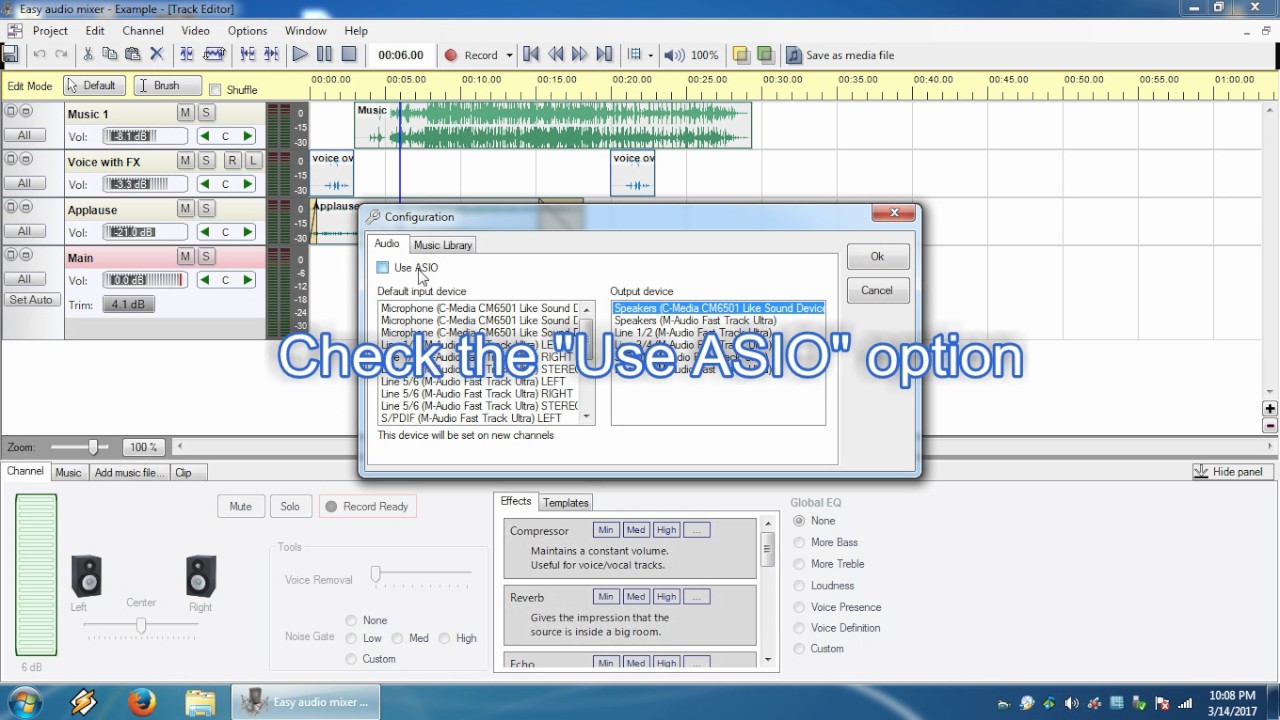Pan Applause track left arrow
The image size is (1280, 720).
coord(205,232)
